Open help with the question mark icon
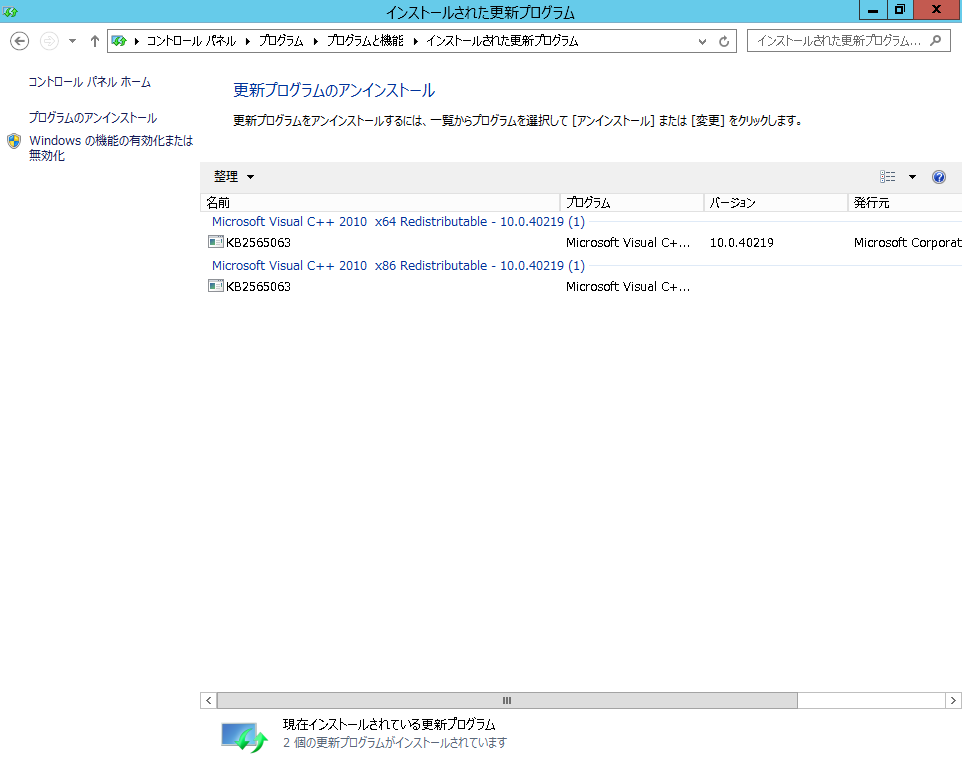Screen dimensions: 962x768 point(939,177)
